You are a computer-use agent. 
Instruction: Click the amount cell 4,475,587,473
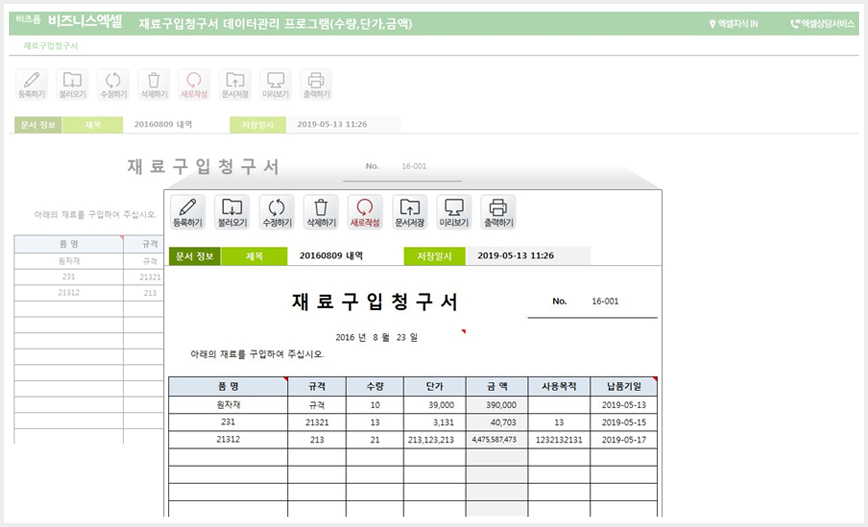pyautogui.click(x=497, y=439)
